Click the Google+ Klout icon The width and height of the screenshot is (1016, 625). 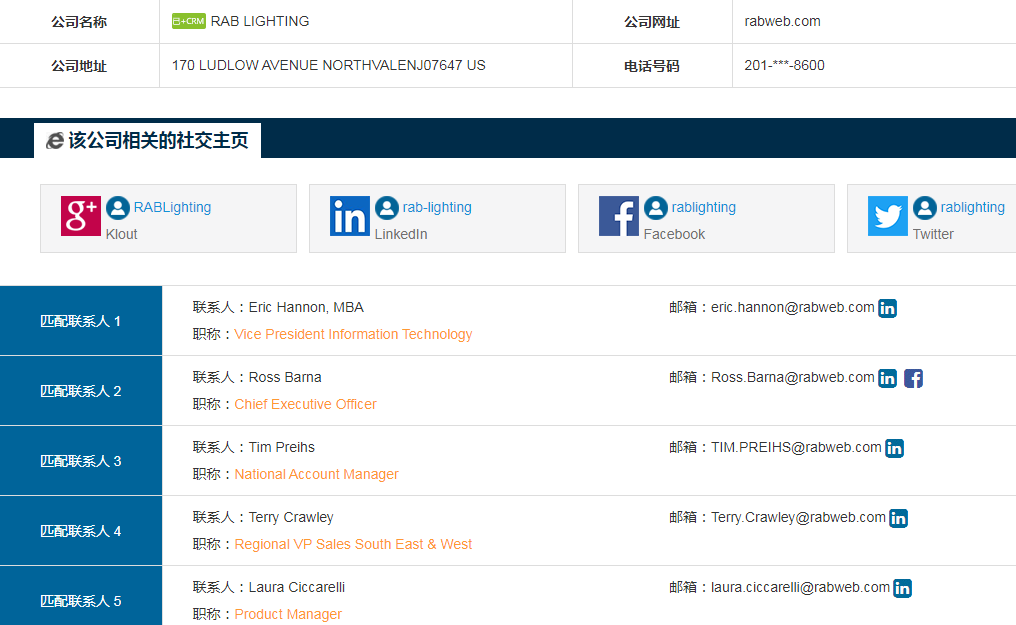[x=81, y=216]
